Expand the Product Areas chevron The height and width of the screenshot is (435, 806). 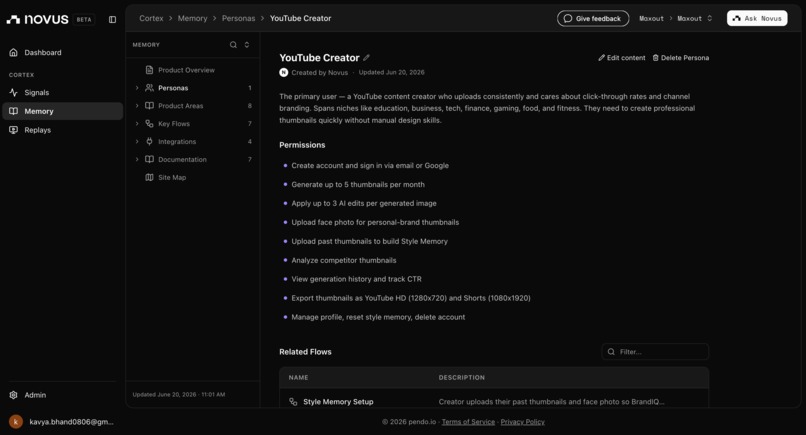click(137, 106)
